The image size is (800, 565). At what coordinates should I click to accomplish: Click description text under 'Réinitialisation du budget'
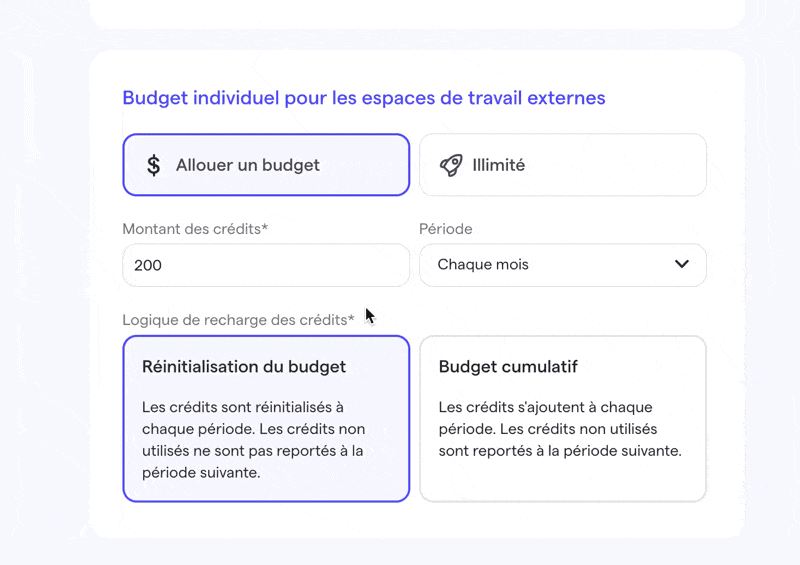click(253, 440)
